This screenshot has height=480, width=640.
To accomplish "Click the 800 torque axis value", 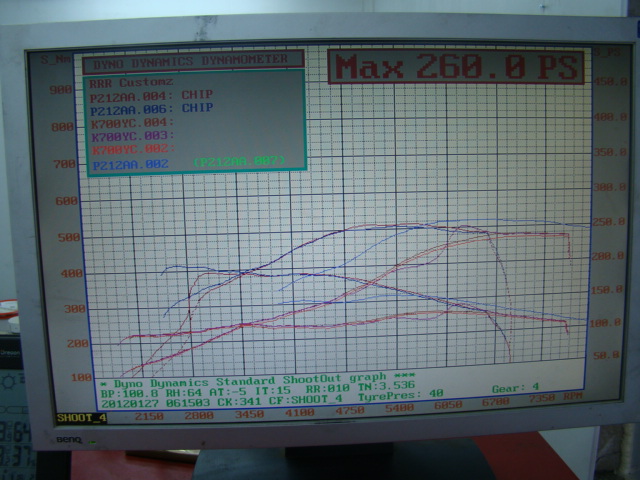I will (63, 127).
